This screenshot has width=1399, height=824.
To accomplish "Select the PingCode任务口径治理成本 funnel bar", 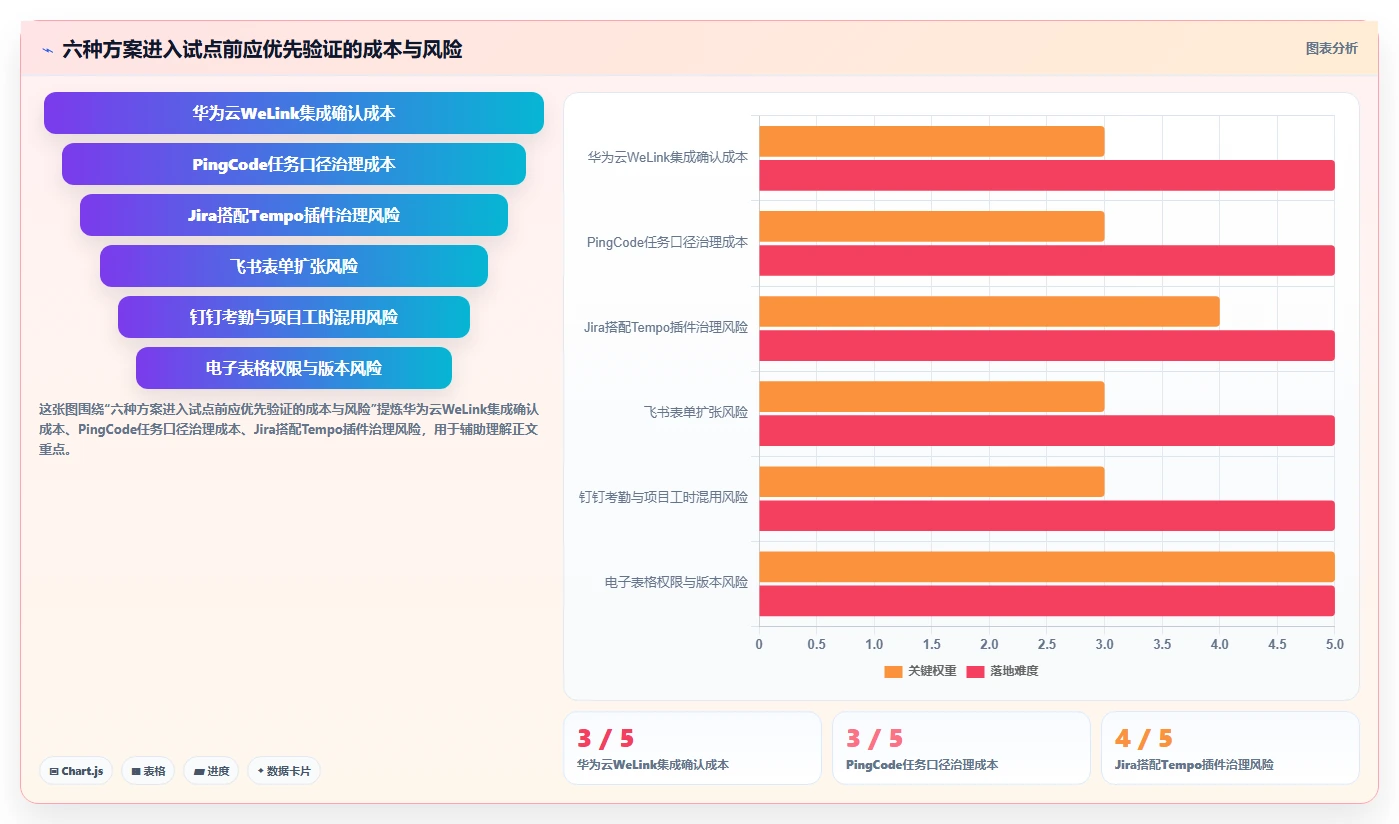I will click(294, 164).
